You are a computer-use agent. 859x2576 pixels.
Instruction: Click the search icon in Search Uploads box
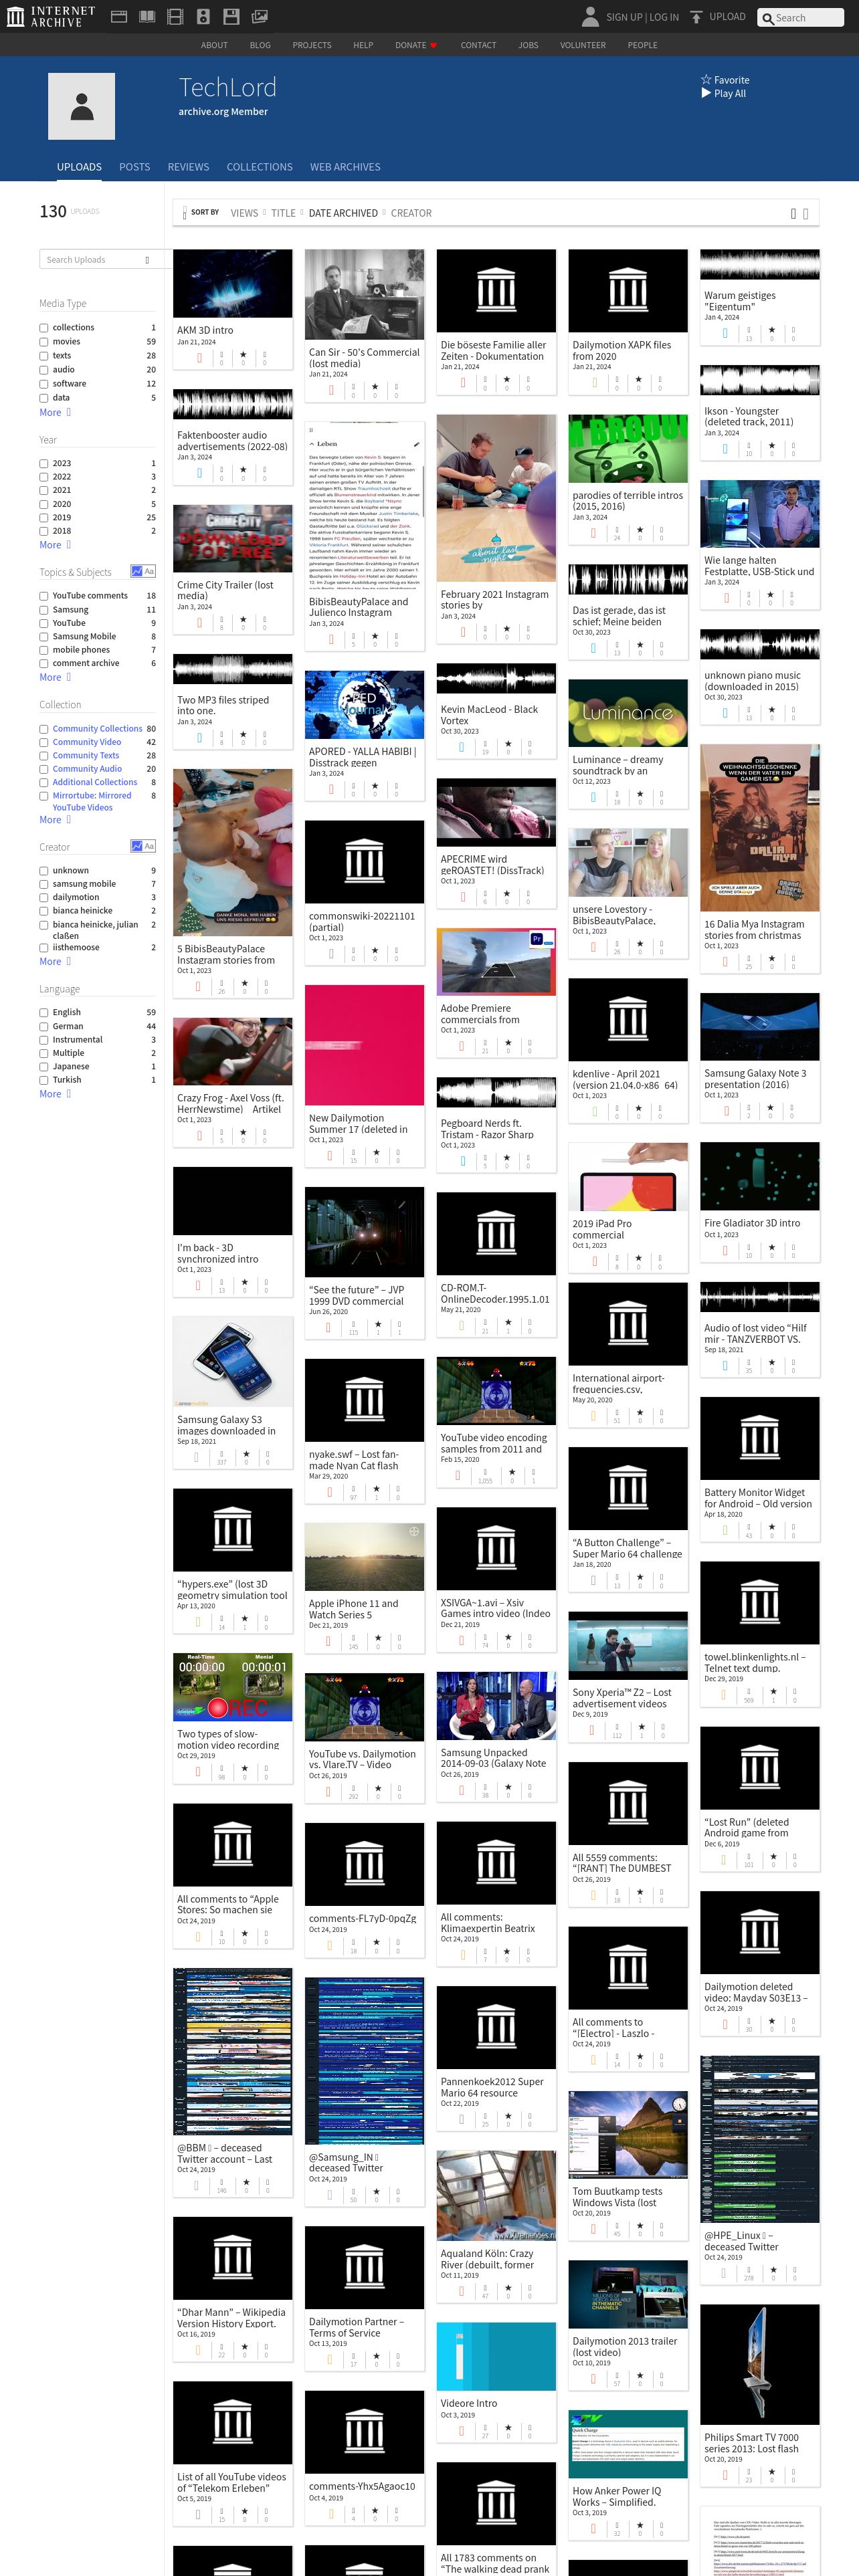(x=147, y=260)
